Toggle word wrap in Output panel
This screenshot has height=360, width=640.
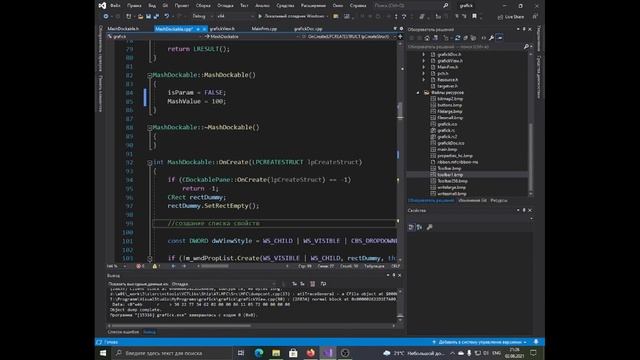323,284
